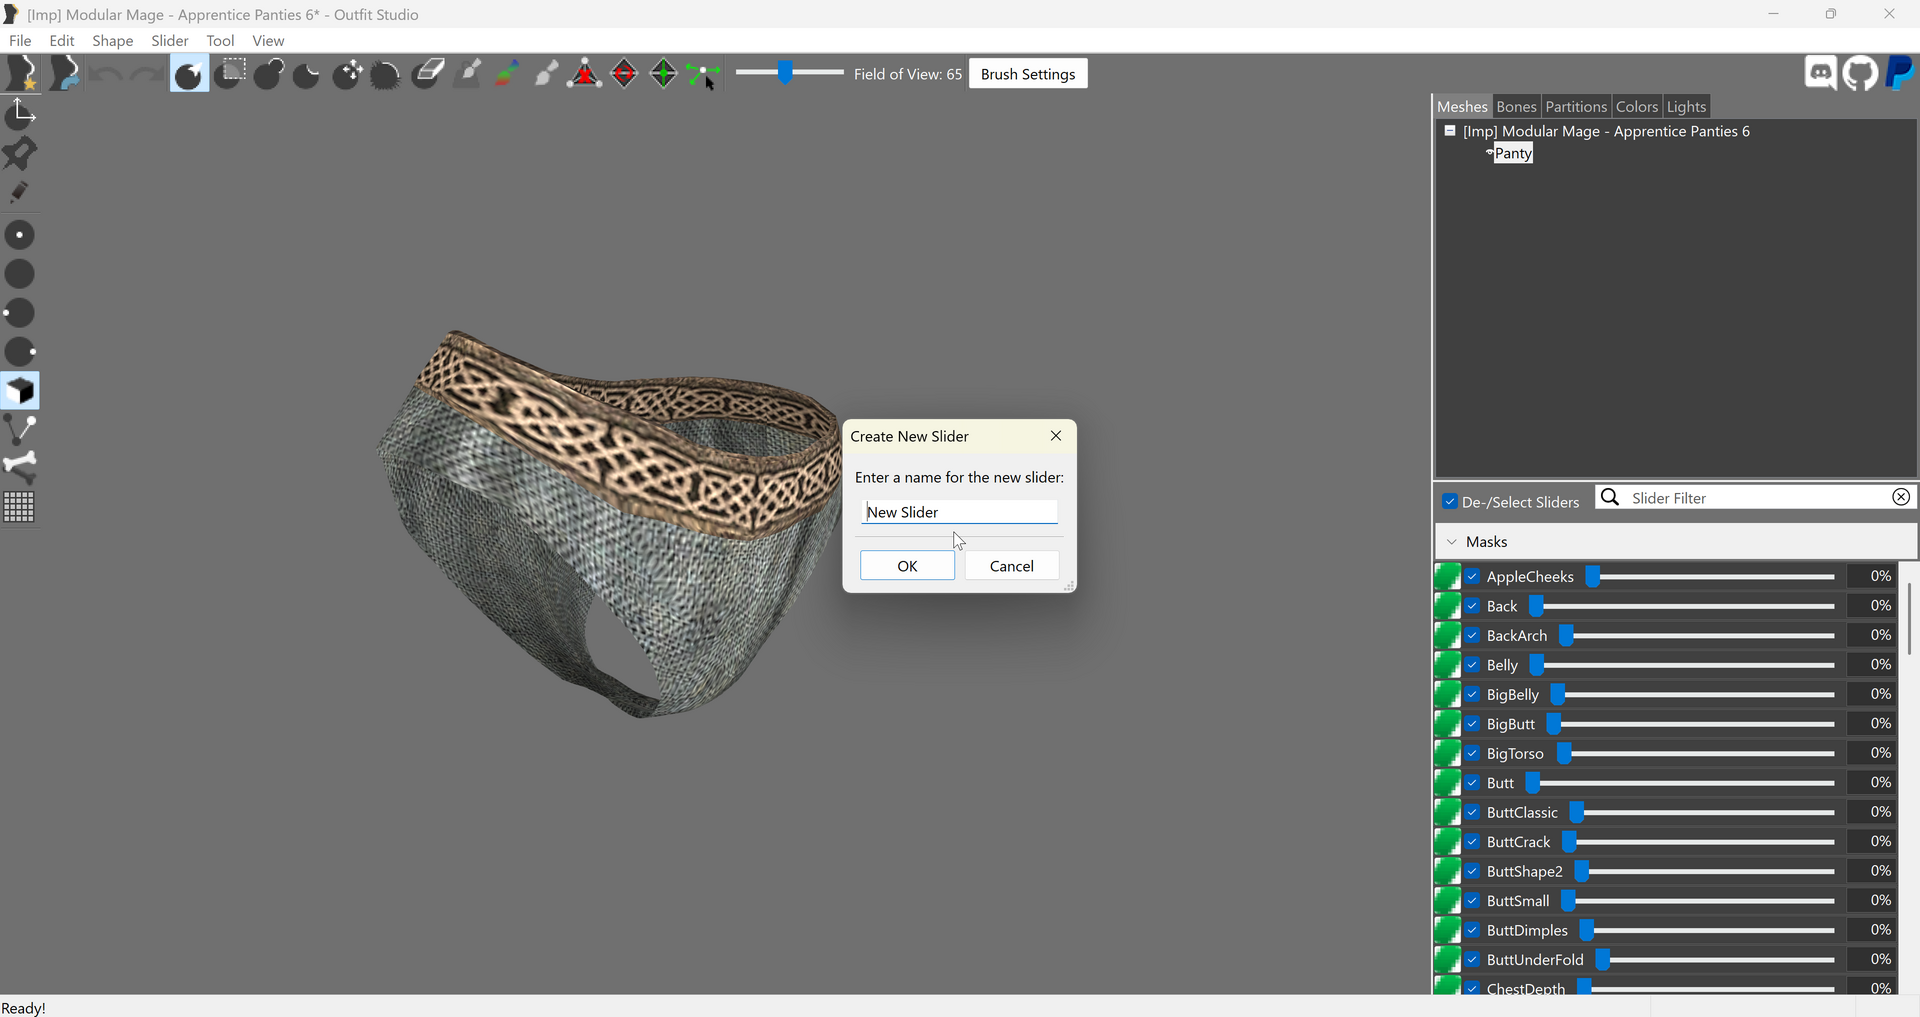Screen dimensions: 1920x1017
Task: Click the new slider name text field
Action: [960, 512]
